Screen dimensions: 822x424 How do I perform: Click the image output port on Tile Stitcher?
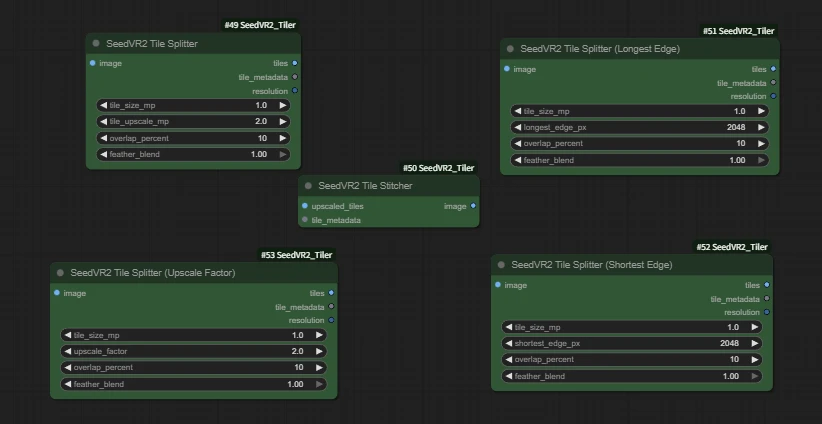[x=473, y=206]
